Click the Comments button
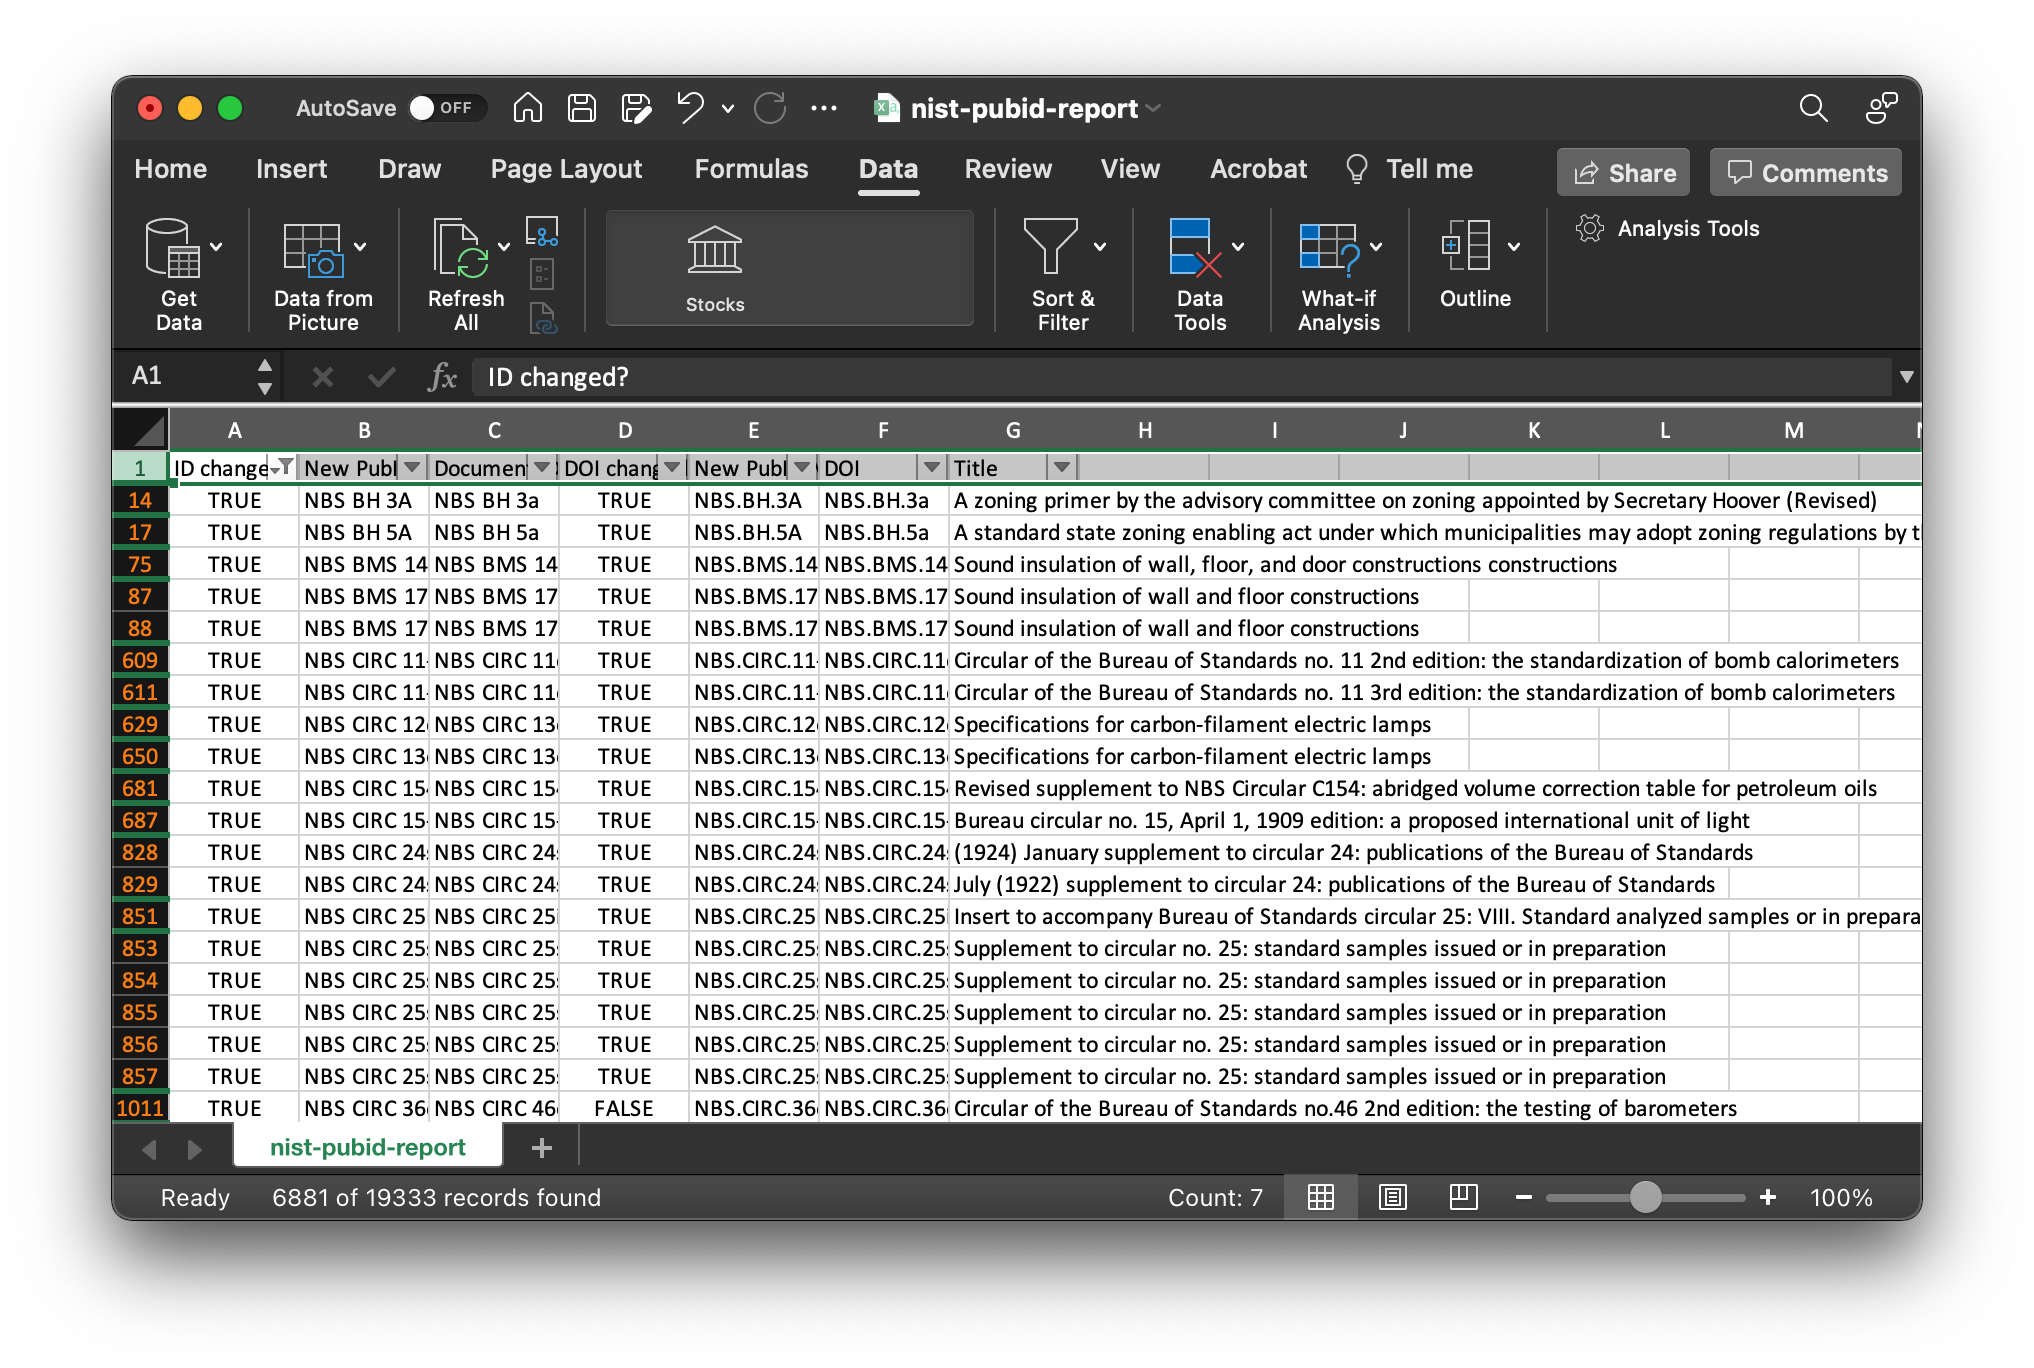The image size is (2034, 1368). tap(1806, 173)
